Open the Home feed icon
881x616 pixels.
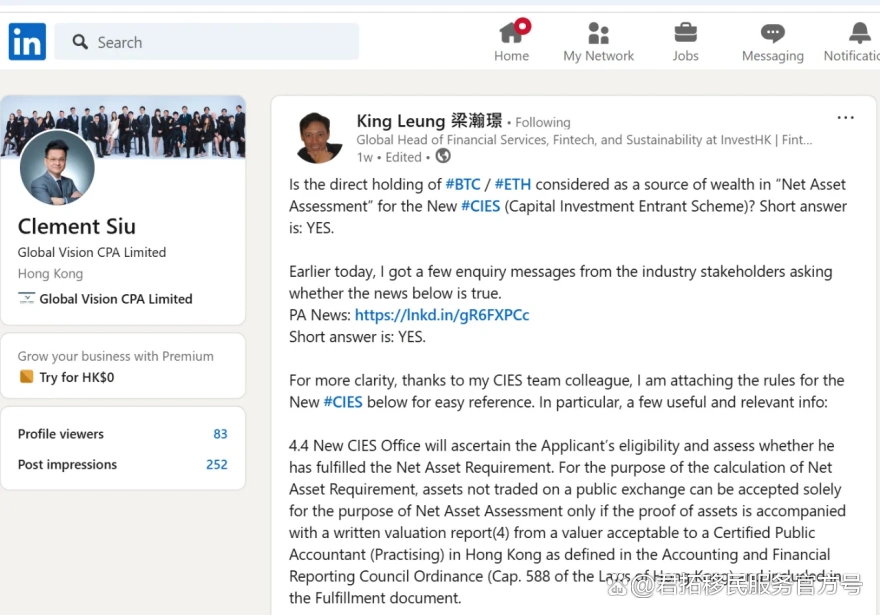(514, 31)
